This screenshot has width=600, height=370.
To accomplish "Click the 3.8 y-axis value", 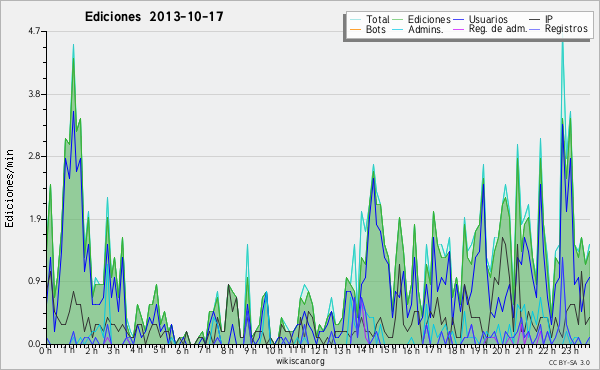I will (x=34, y=94).
